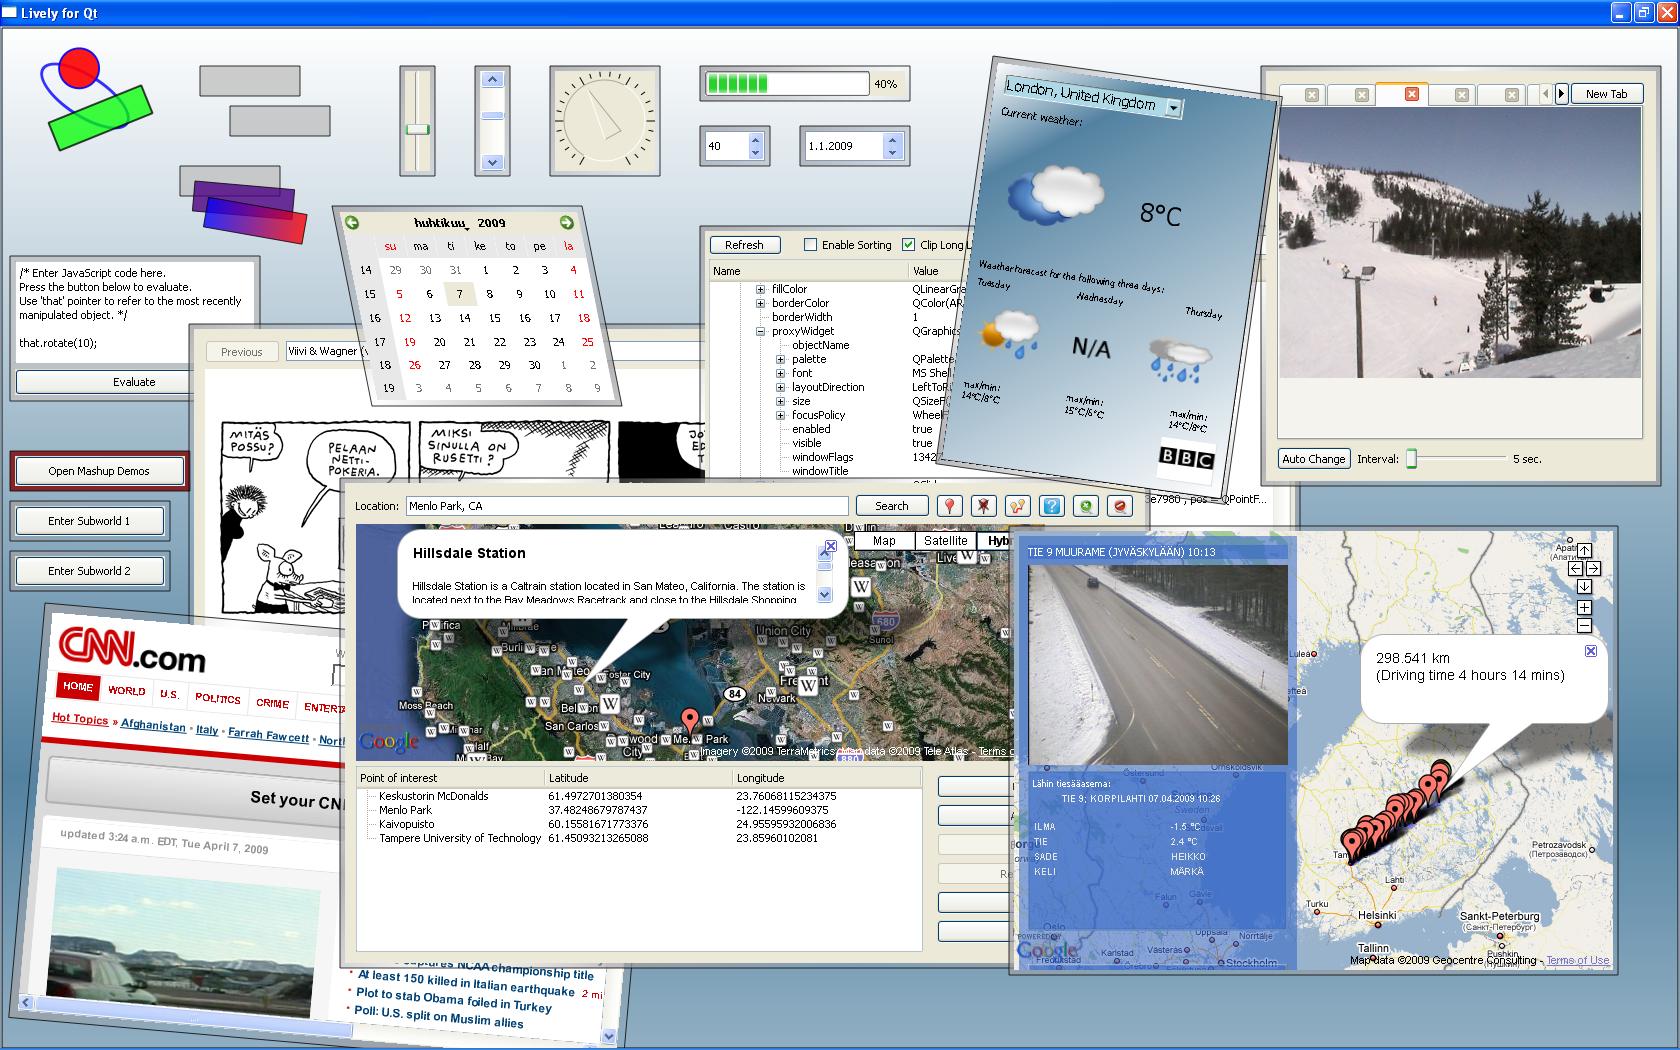Click the BBC logo in weather widget

point(1186,458)
